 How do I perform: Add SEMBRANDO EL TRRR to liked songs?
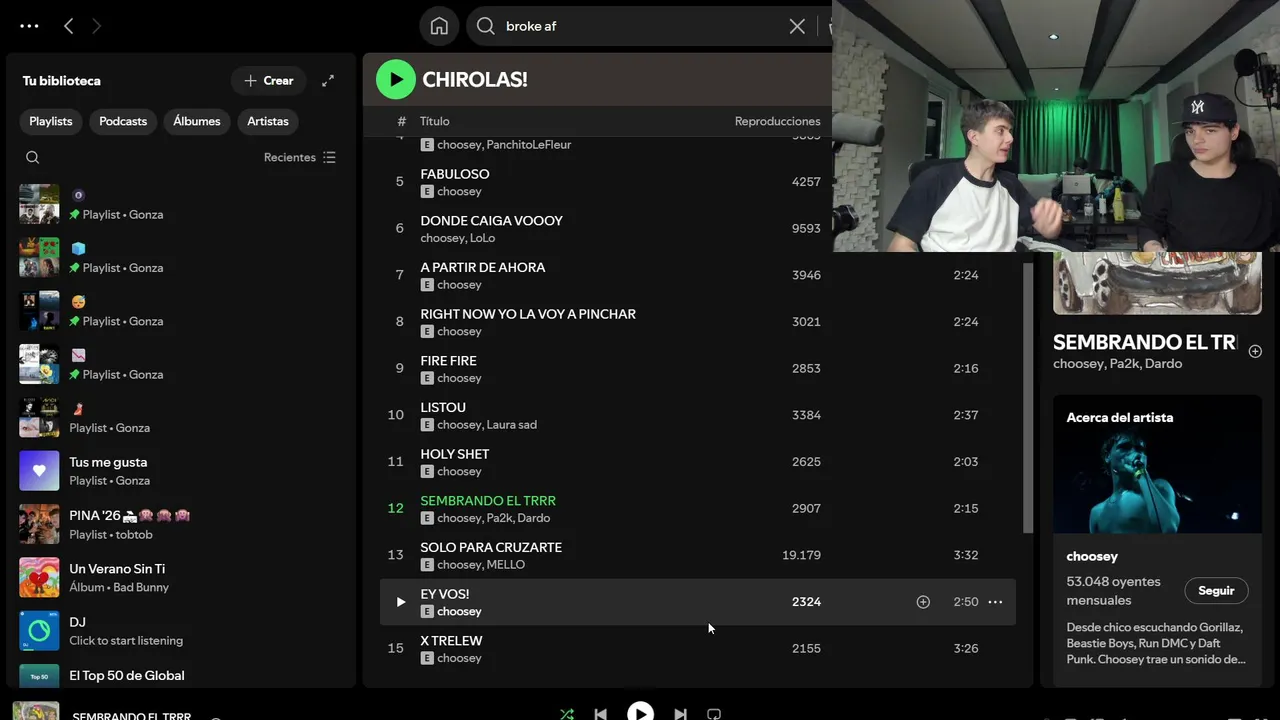(1255, 351)
